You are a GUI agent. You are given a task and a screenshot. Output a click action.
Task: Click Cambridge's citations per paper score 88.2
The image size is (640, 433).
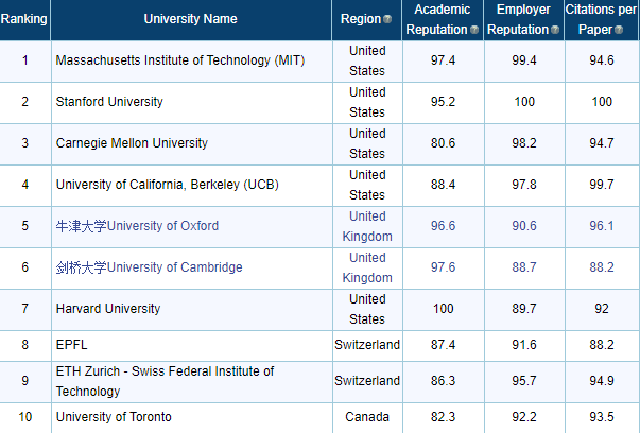[x=601, y=267]
